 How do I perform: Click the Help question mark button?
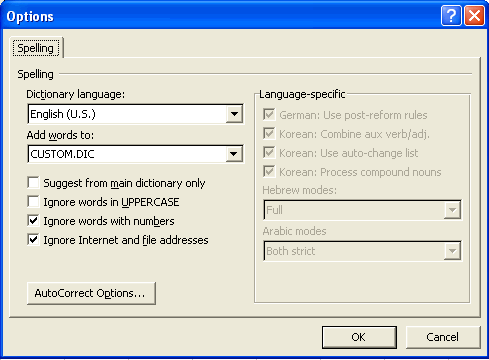451,16
